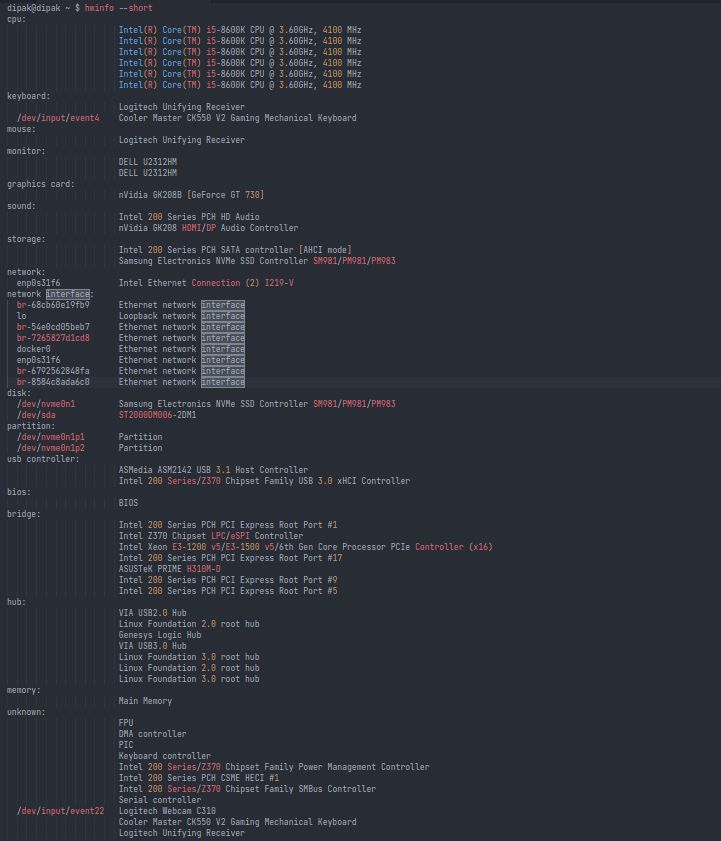Click 'memory:' section heading
The height and width of the screenshot is (841, 721).
(x=24, y=690)
